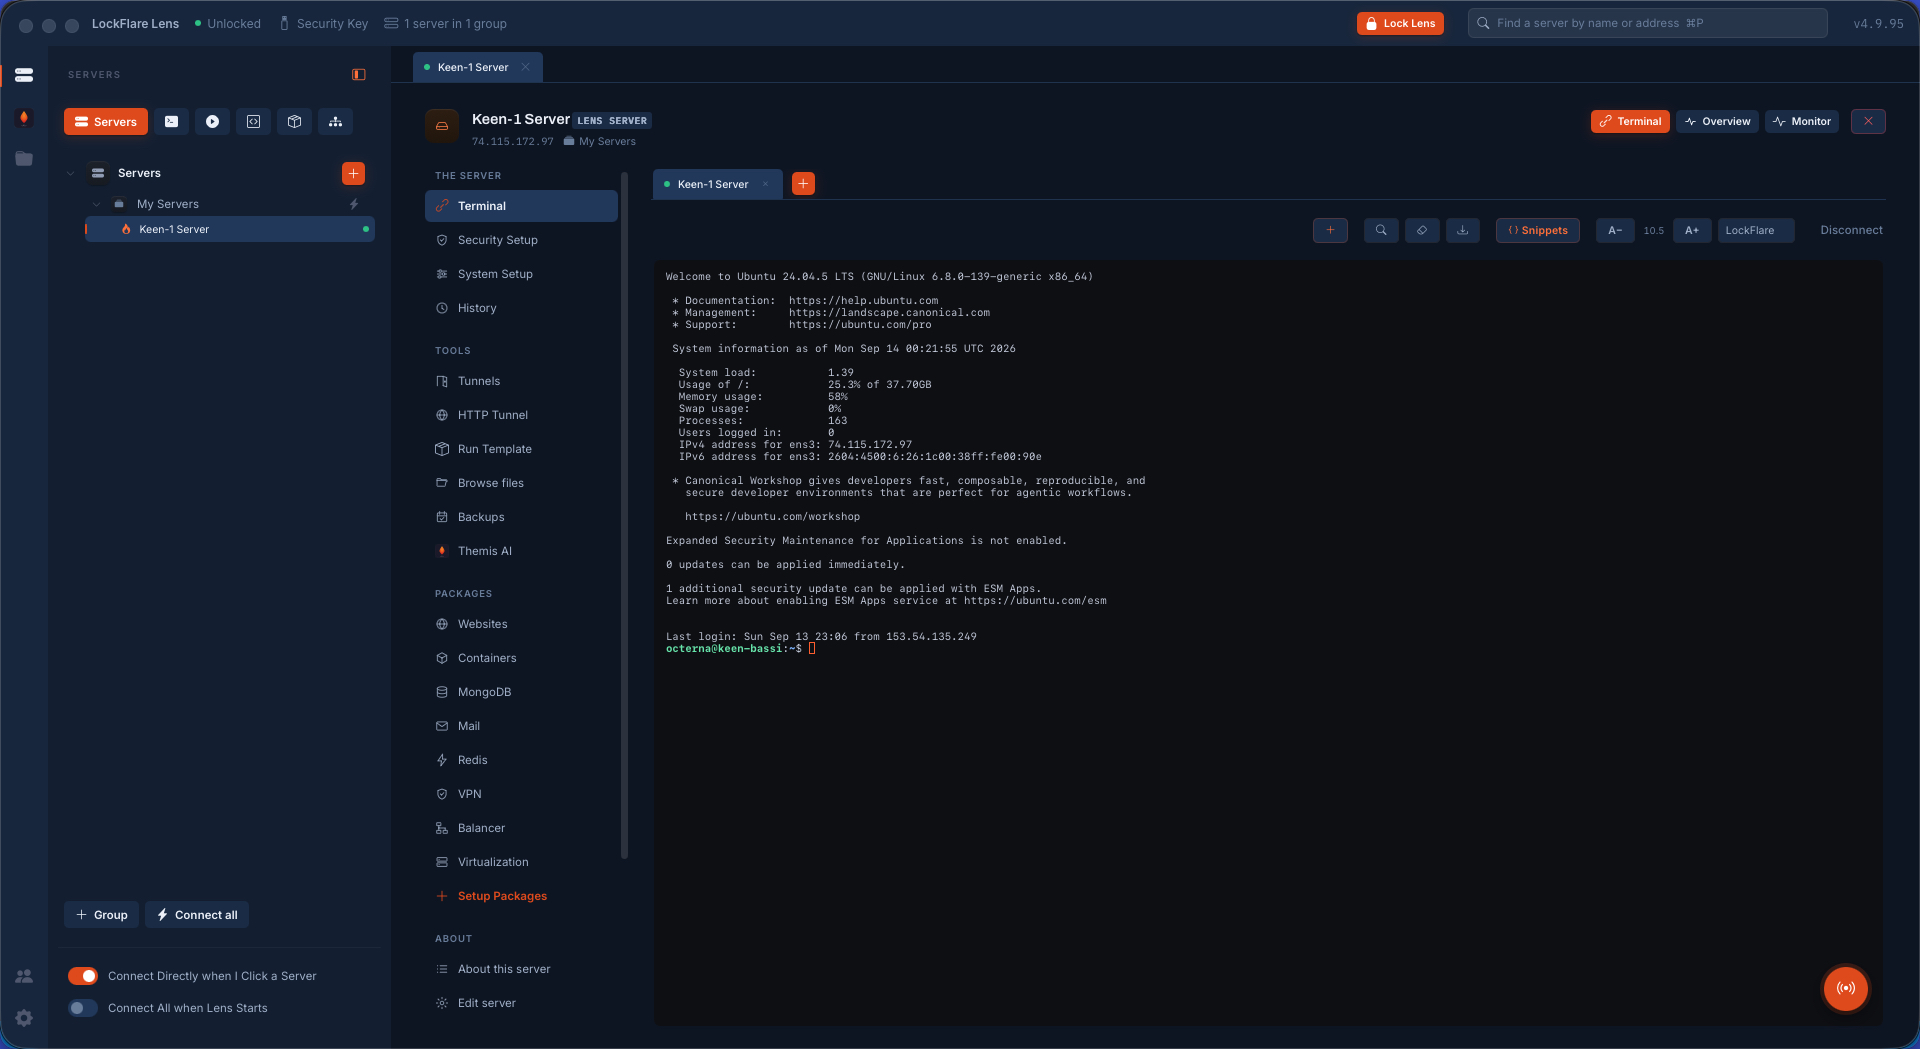
Task: Open Tunnels tool
Action: [x=521, y=381]
